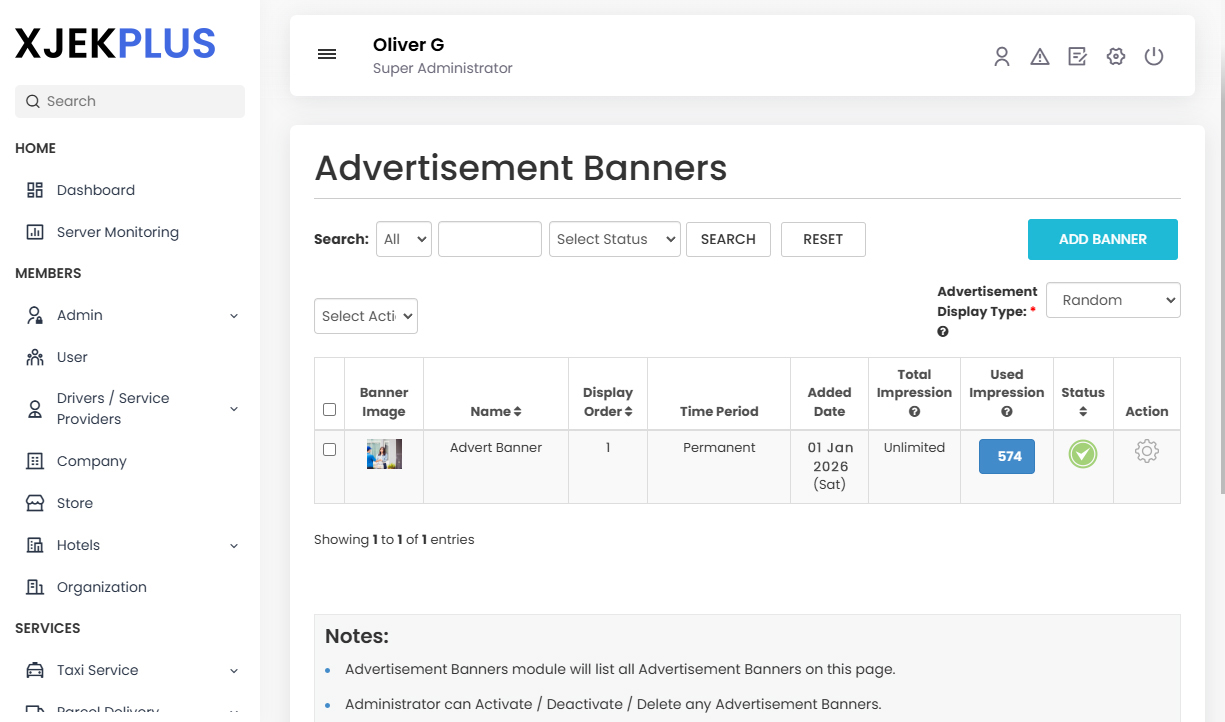Screen dimensions: 1225x722
Task: Open the Advertisement Display Type dropdown
Action: pyautogui.click(x=1113, y=300)
